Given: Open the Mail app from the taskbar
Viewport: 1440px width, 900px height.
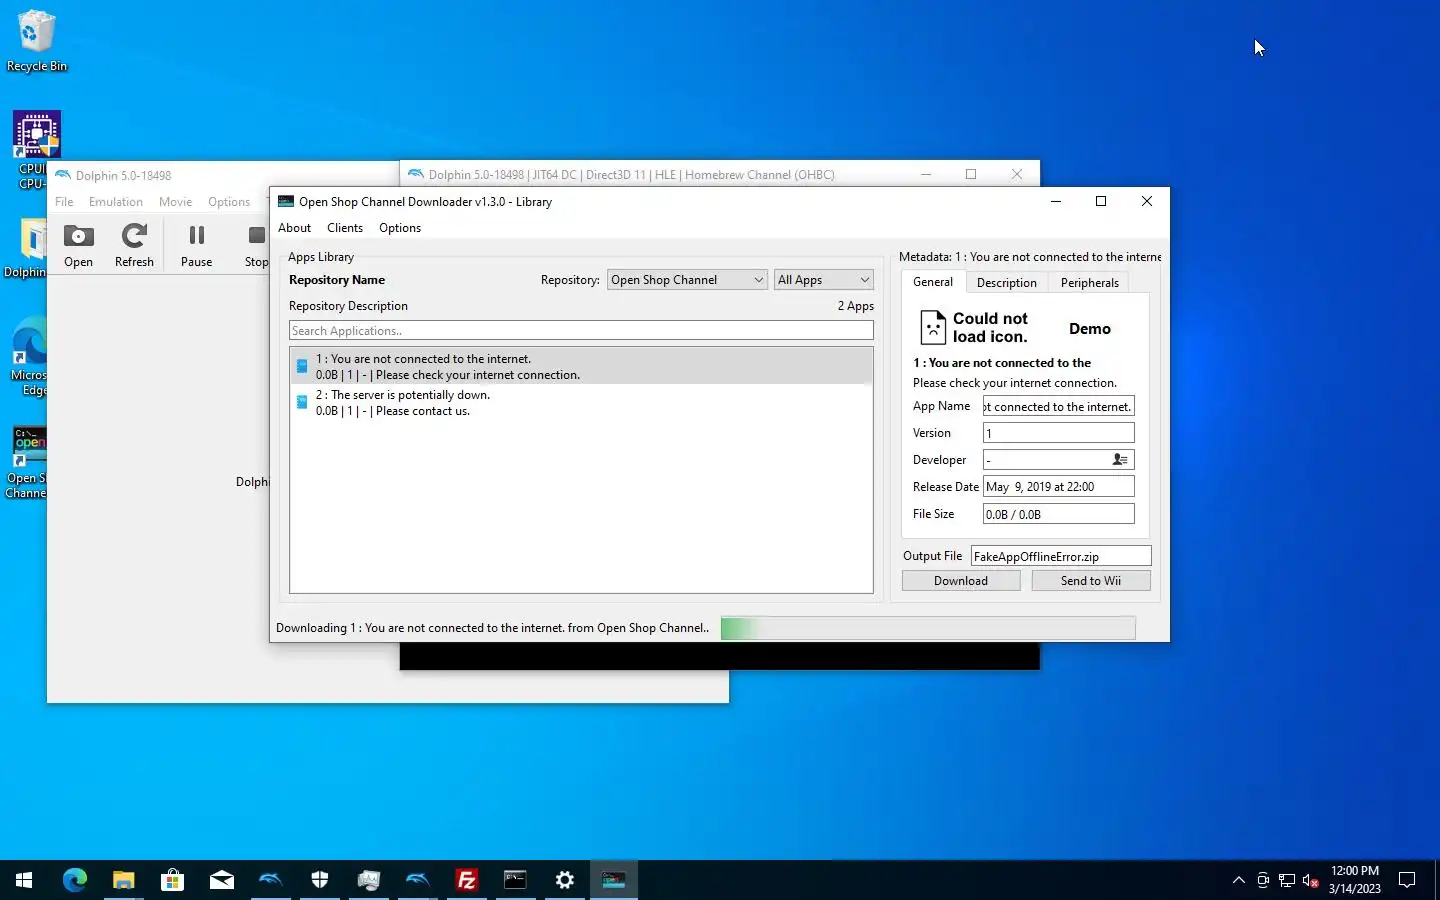Looking at the screenshot, I should pyautogui.click(x=221, y=880).
